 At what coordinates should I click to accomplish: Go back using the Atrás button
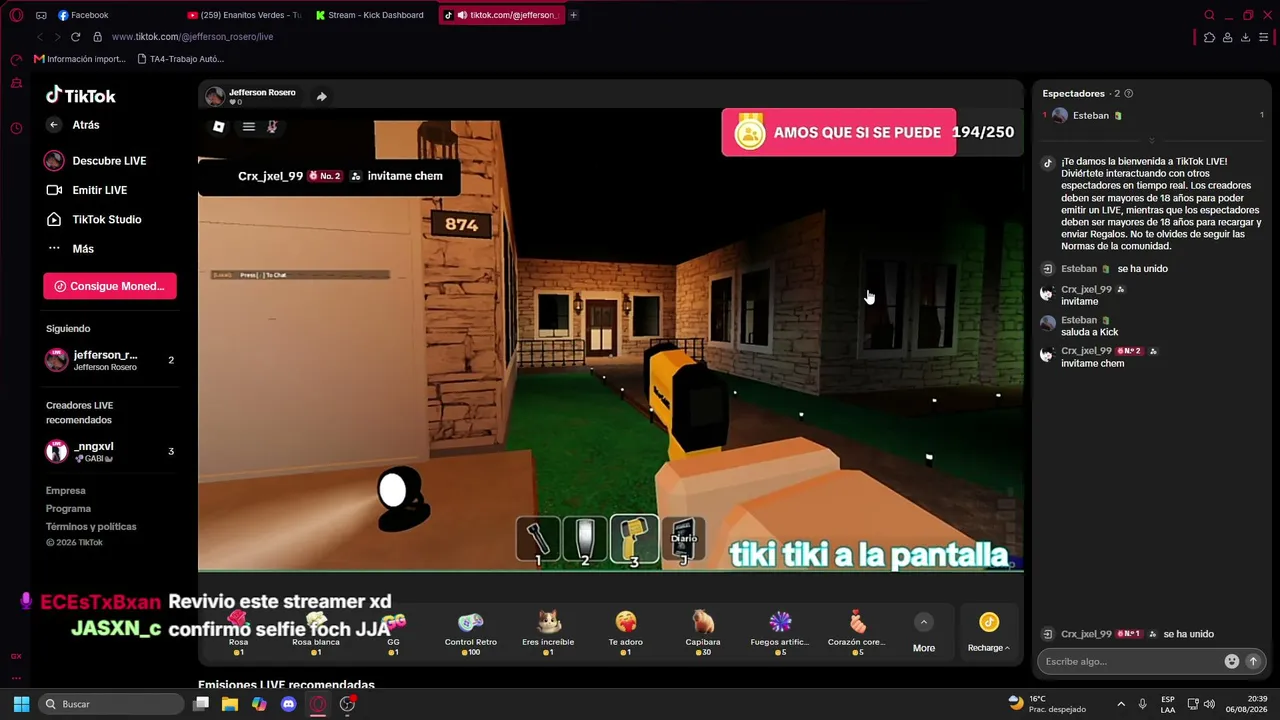(x=73, y=125)
